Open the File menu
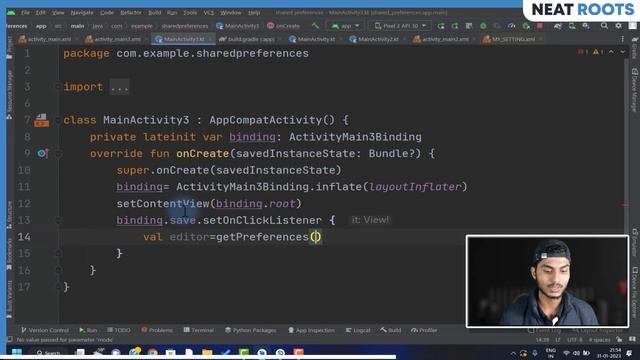This screenshot has height=360, width=640. tap(25, 13)
